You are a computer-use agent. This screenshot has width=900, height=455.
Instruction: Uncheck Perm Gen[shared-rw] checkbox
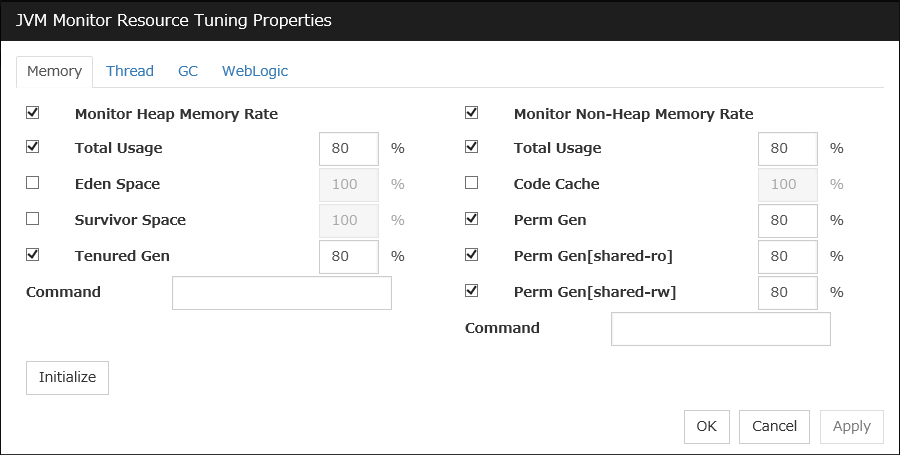click(x=472, y=291)
